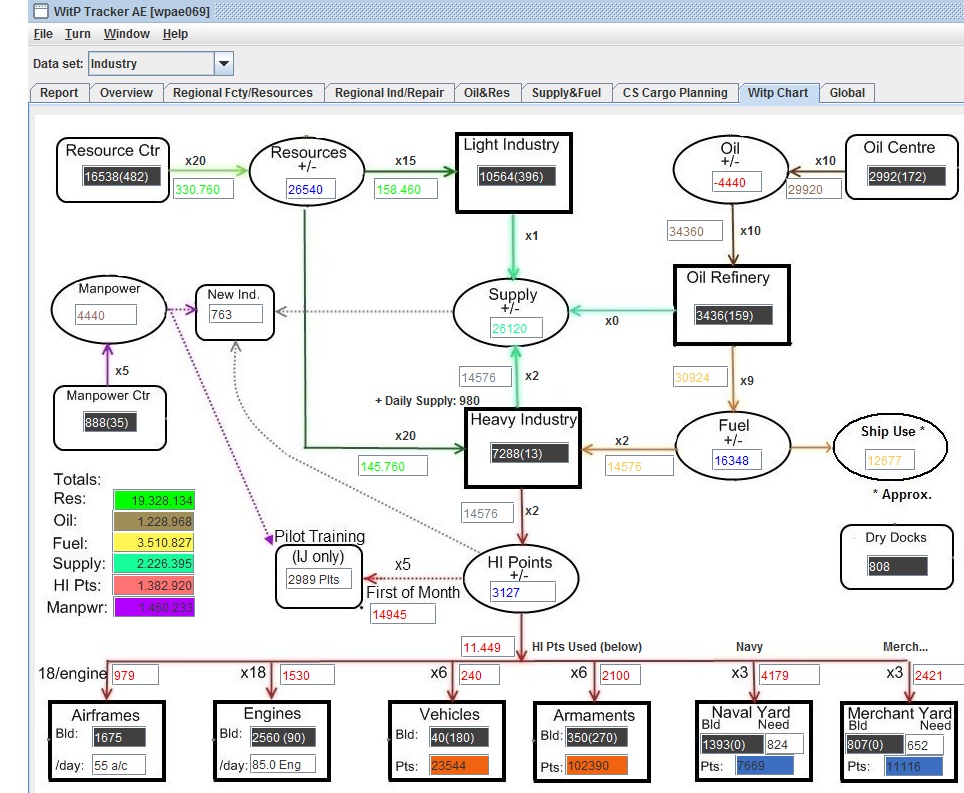Click the yellow Fuel total swatch
Screen dimensions: 964x793
[154, 542]
